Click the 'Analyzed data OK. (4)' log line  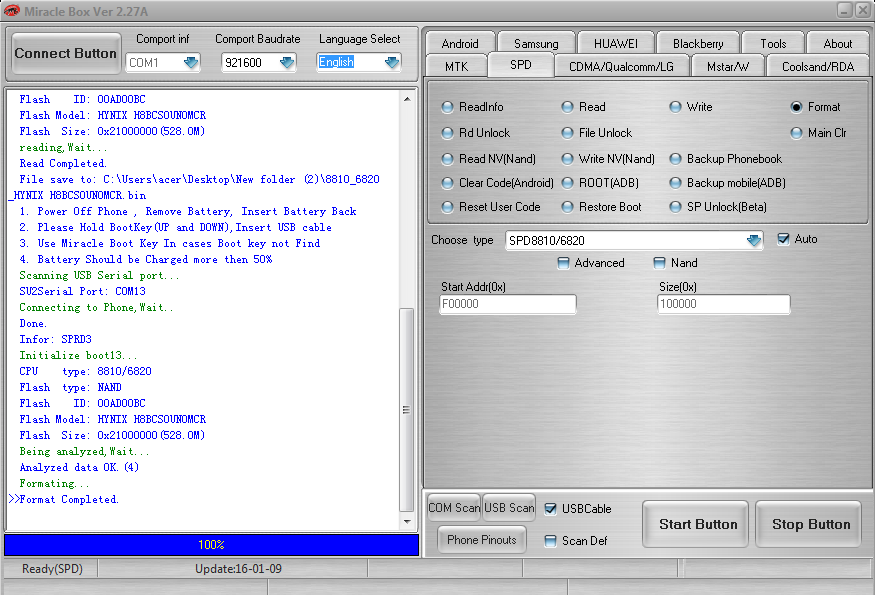click(x=79, y=467)
